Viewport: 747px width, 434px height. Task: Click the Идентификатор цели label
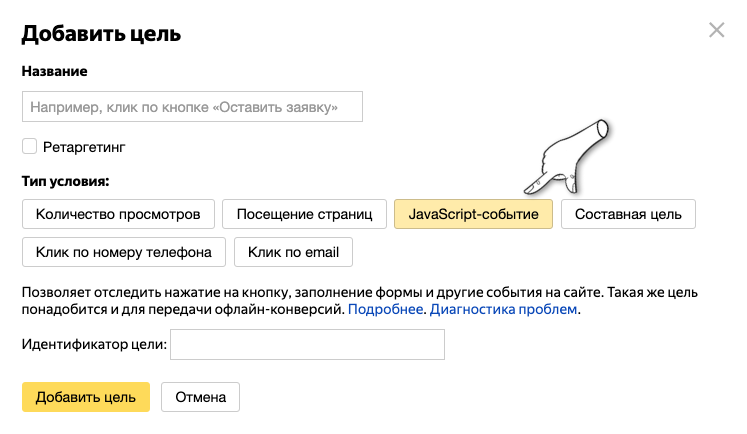[94, 345]
